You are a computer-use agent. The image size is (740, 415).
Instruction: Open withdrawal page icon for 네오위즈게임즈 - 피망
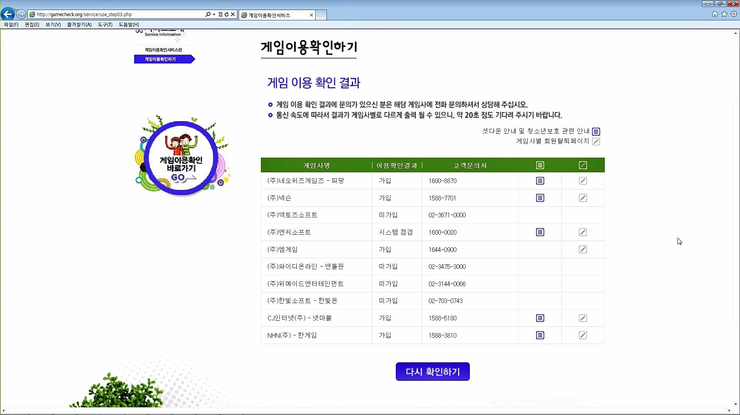(583, 181)
